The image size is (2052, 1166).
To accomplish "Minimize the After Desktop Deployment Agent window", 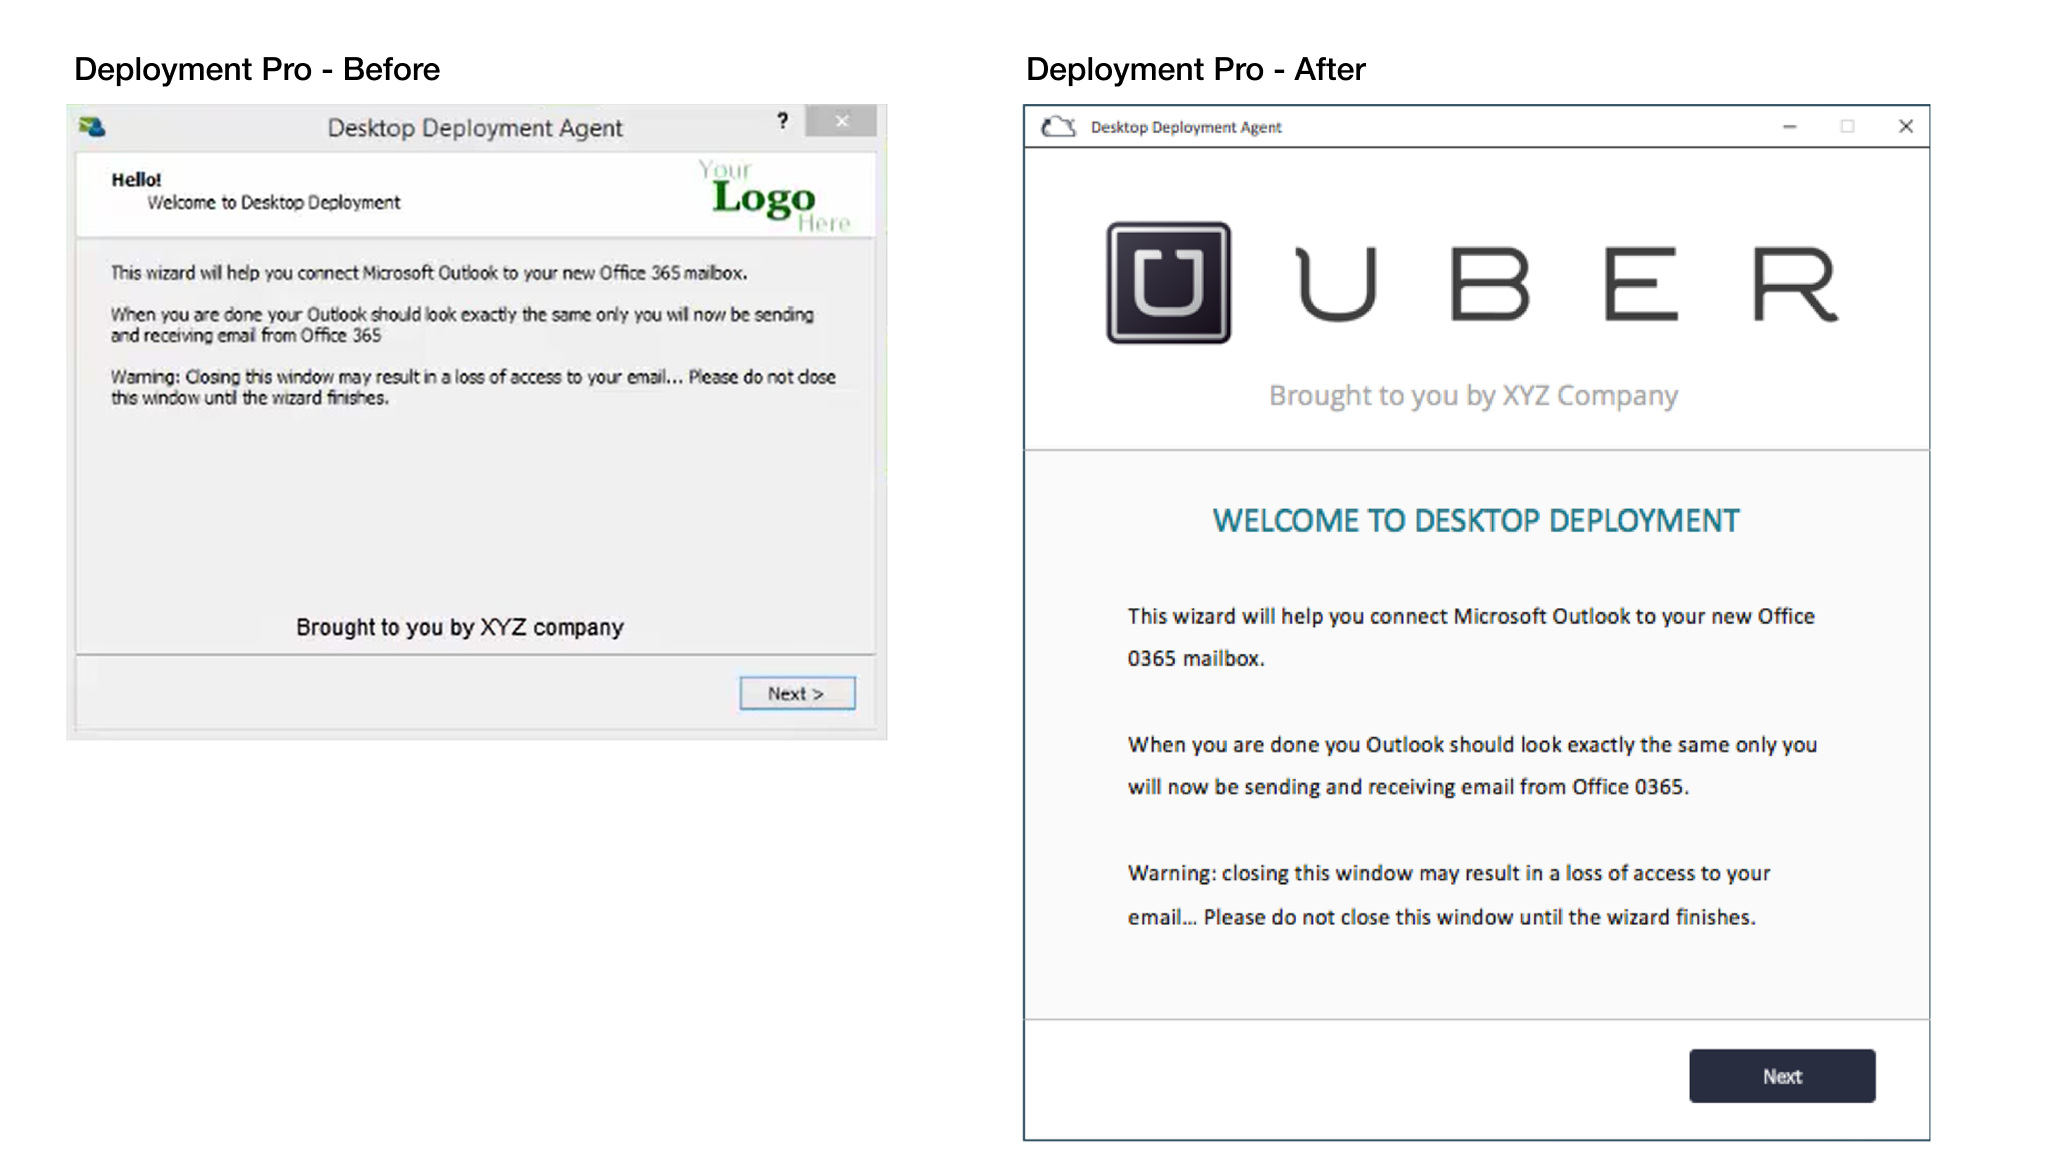I will pyautogui.click(x=1789, y=127).
